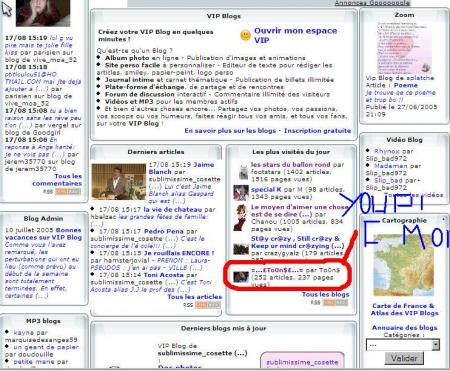The width and height of the screenshot is (450, 371).
Task: Open the Slip_bad video link
Action: 388,180
